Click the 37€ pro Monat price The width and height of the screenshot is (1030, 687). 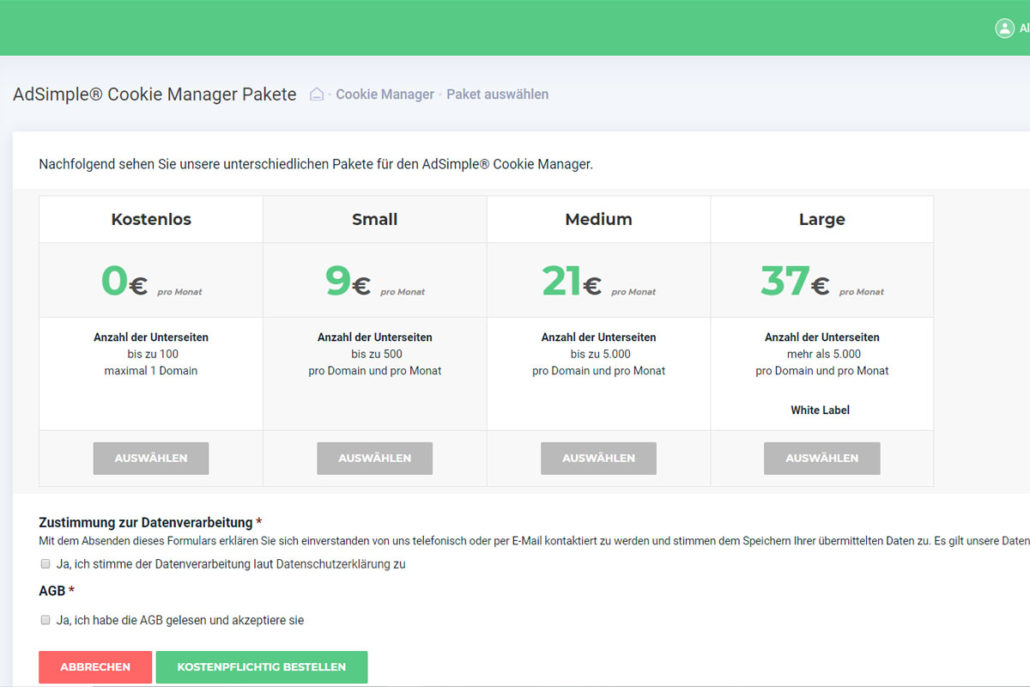(x=821, y=282)
